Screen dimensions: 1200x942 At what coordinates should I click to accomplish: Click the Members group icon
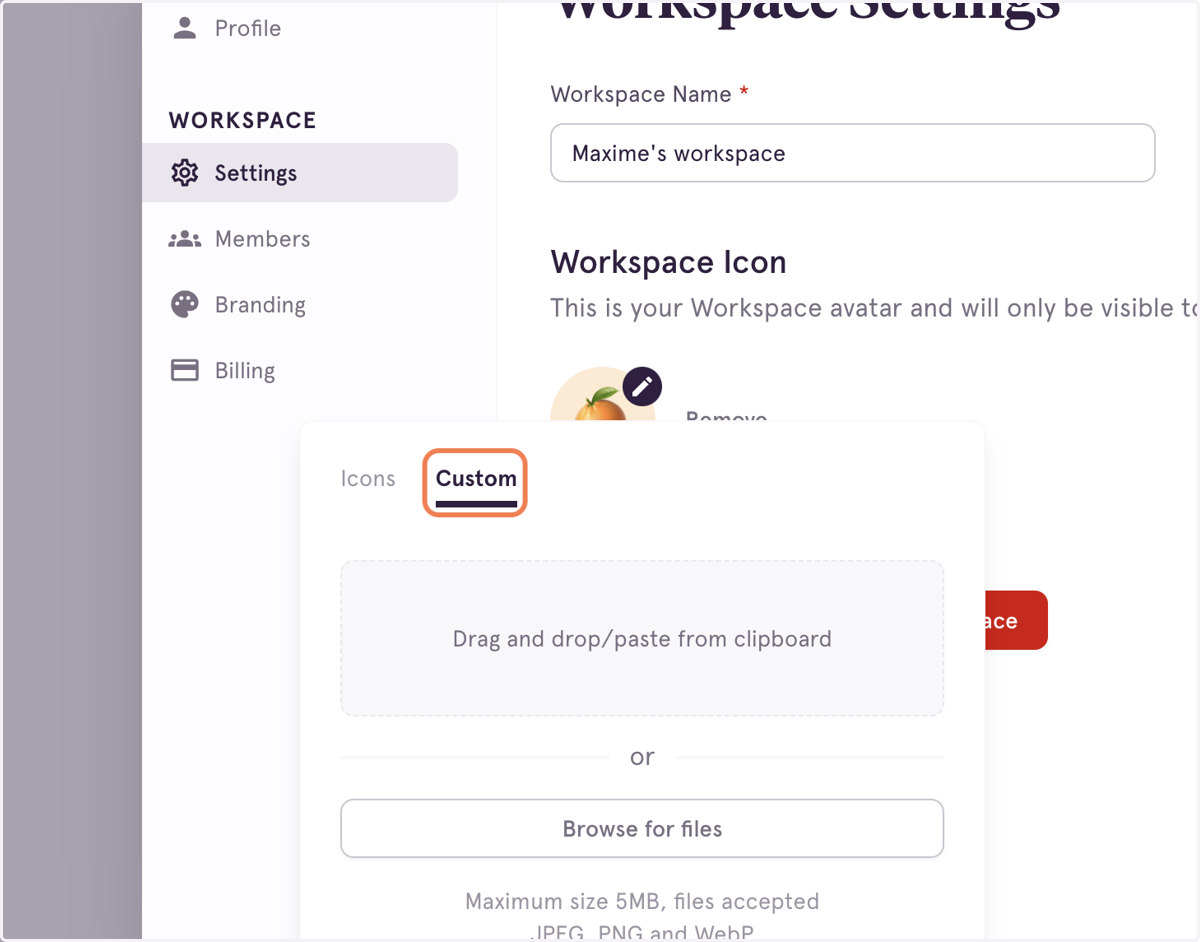[185, 239]
